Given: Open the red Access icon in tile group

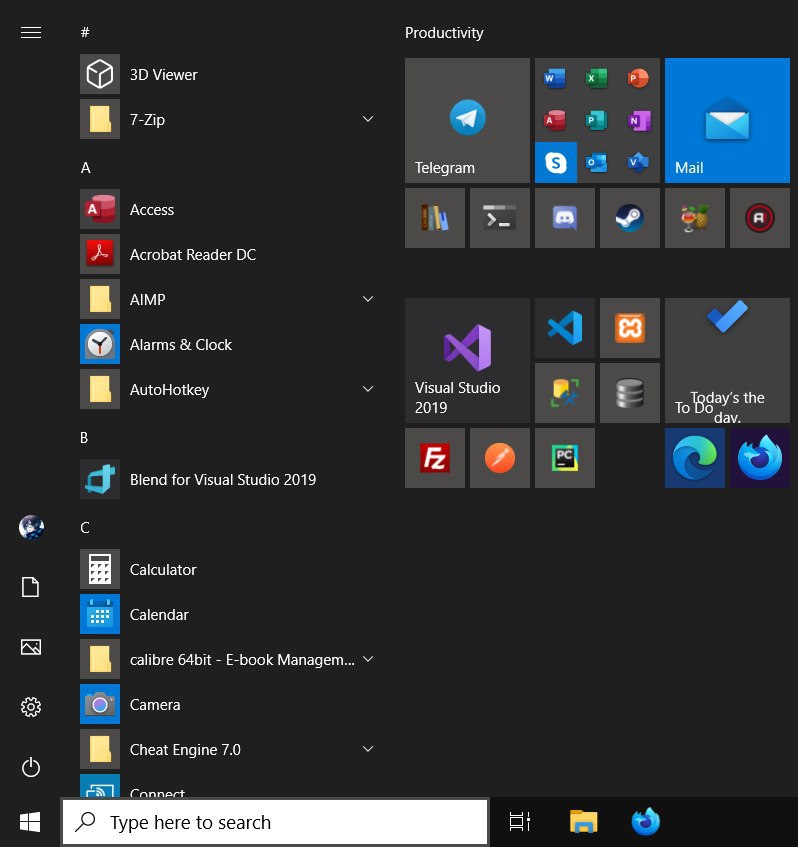Looking at the screenshot, I should pyautogui.click(x=555, y=120).
